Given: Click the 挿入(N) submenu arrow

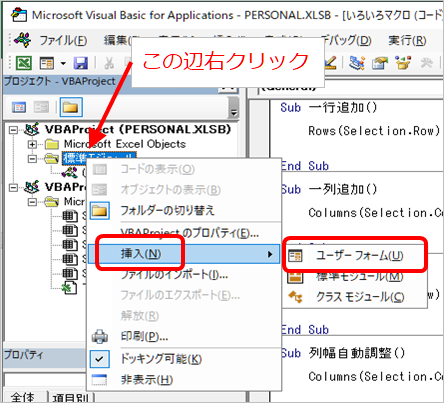Looking at the screenshot, I should (x=270, y=254).
